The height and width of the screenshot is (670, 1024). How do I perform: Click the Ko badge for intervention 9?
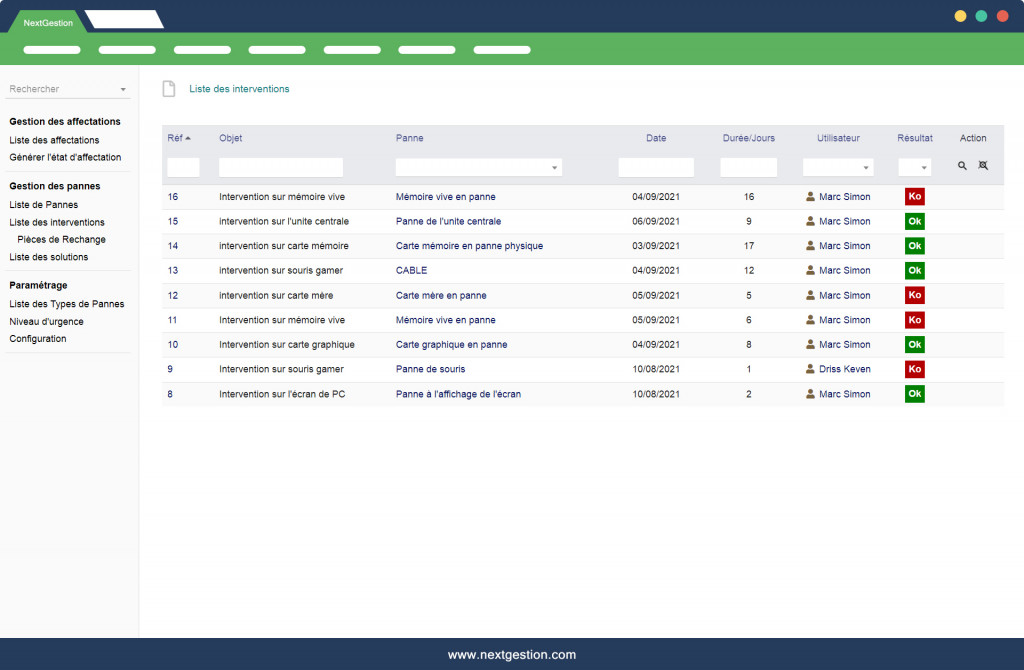point(914,369)
